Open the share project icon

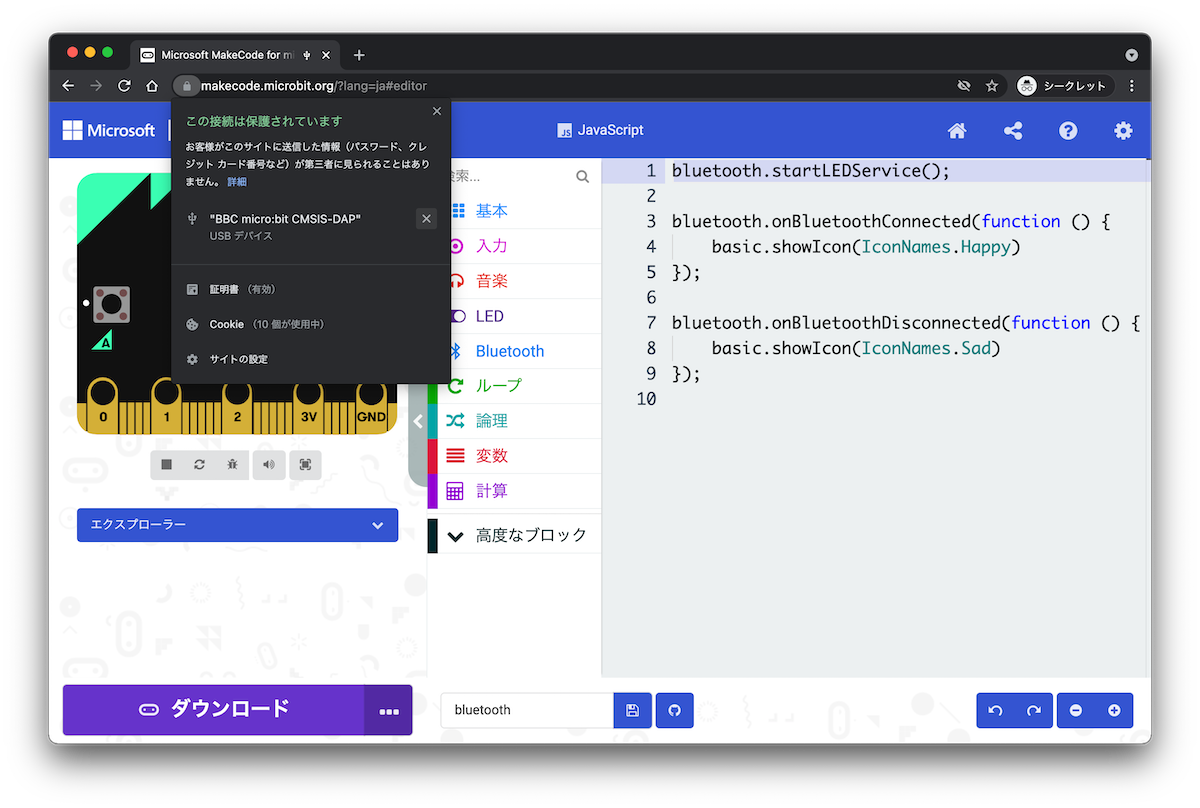tap(1013, 131)
